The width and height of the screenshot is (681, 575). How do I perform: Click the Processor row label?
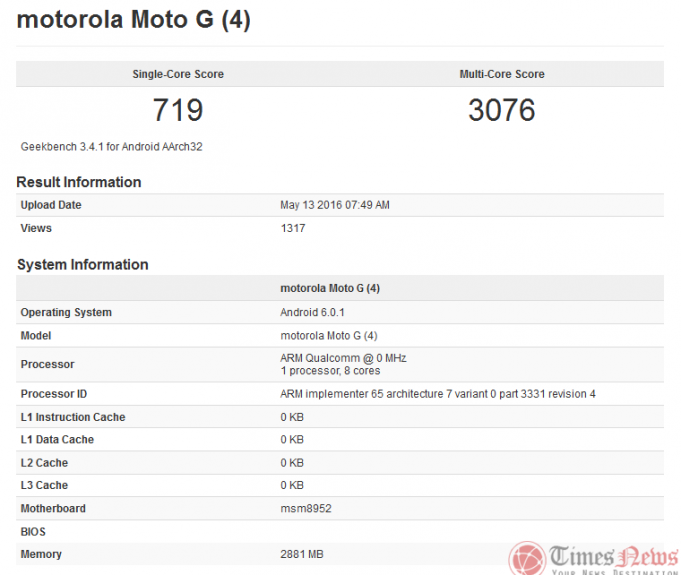tap(47, 364)
